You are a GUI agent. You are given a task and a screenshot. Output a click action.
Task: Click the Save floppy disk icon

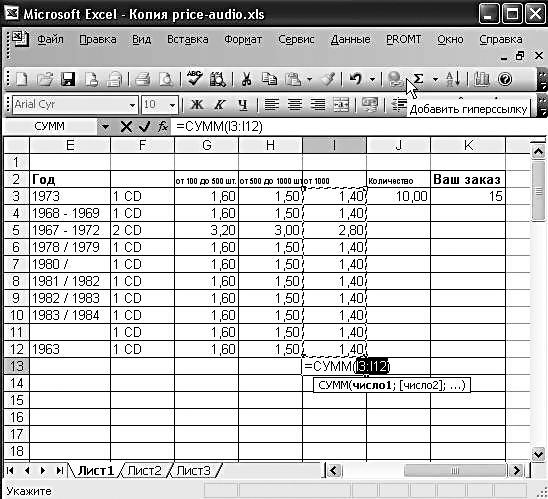[68, 79]
